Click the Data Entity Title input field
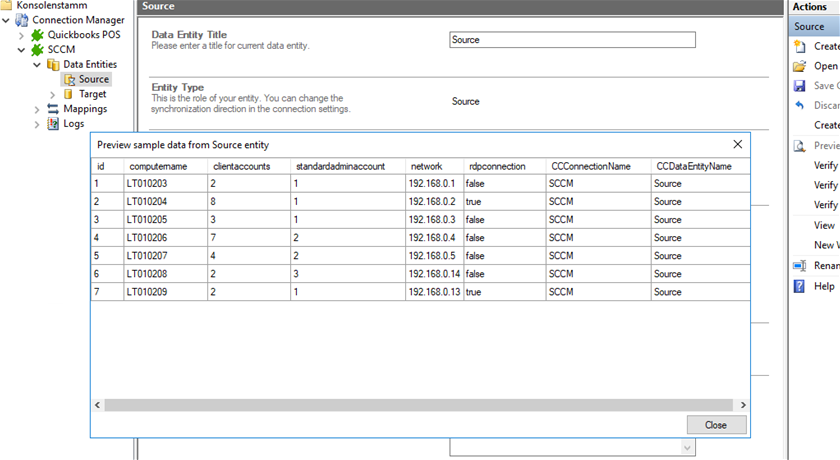 click(x=572, y=40)
